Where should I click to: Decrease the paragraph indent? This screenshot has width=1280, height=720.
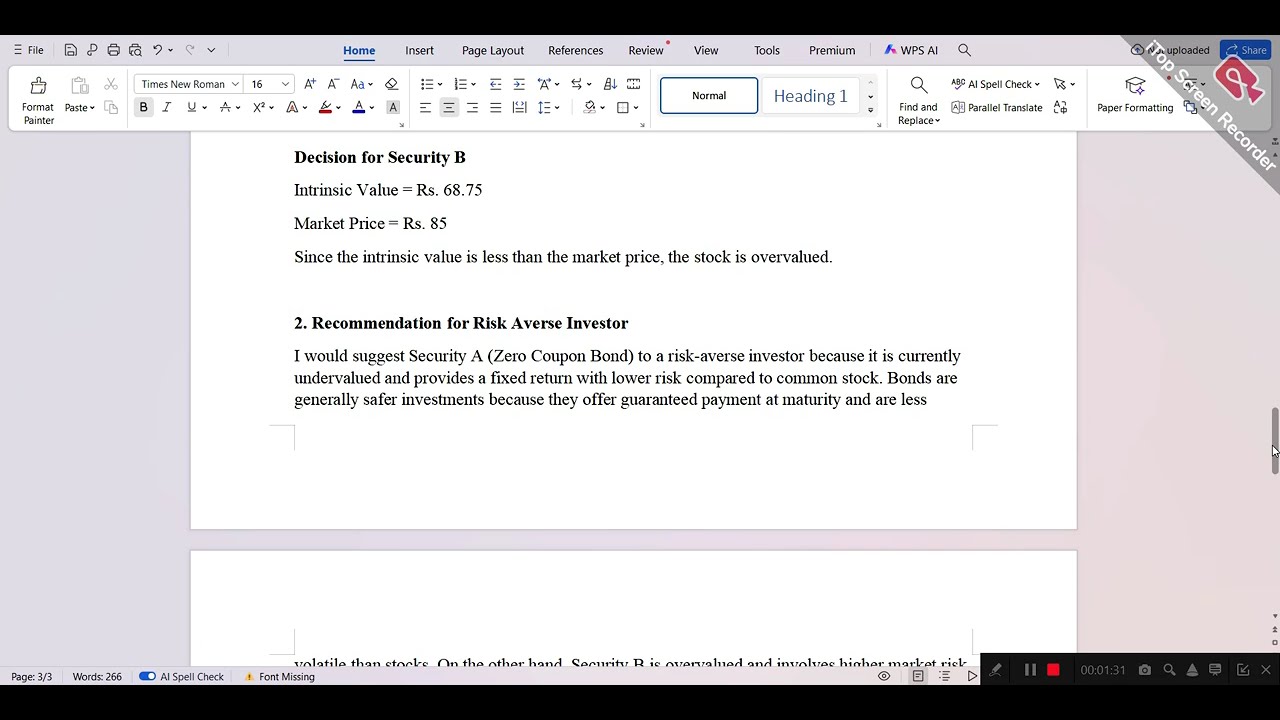pos(495,84)
